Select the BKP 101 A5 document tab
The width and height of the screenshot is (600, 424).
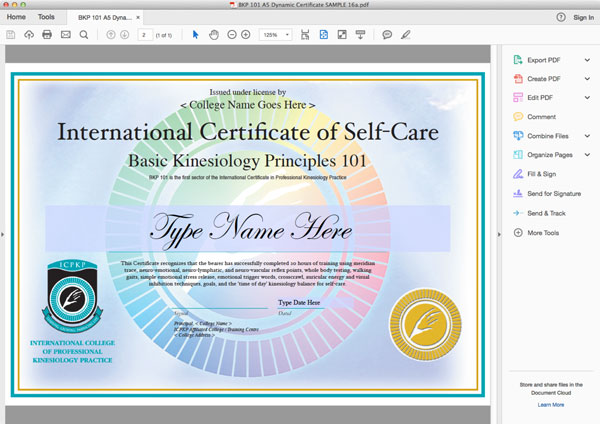coord(104,18)
